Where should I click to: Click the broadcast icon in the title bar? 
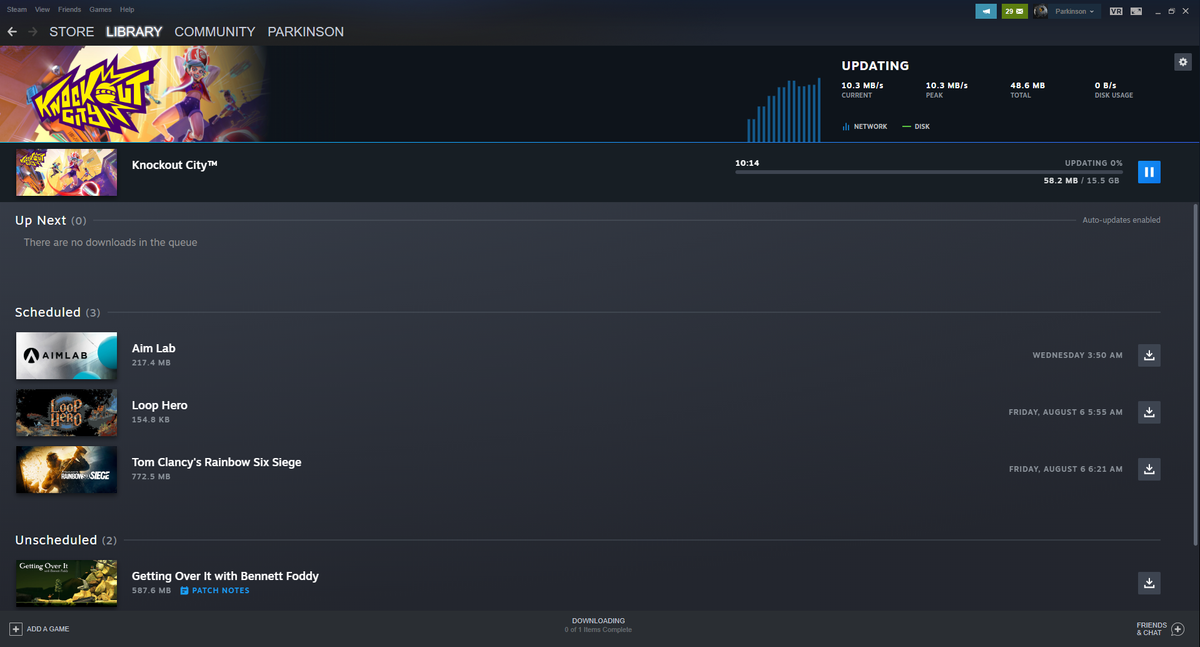[985, 11]
